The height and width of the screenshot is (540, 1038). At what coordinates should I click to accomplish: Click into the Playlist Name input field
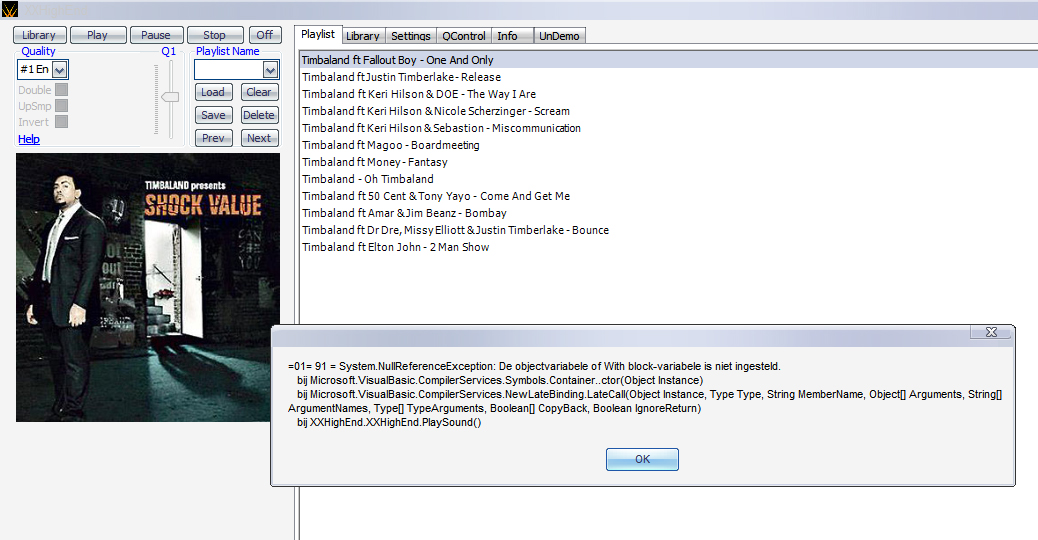tap(228, 69)
